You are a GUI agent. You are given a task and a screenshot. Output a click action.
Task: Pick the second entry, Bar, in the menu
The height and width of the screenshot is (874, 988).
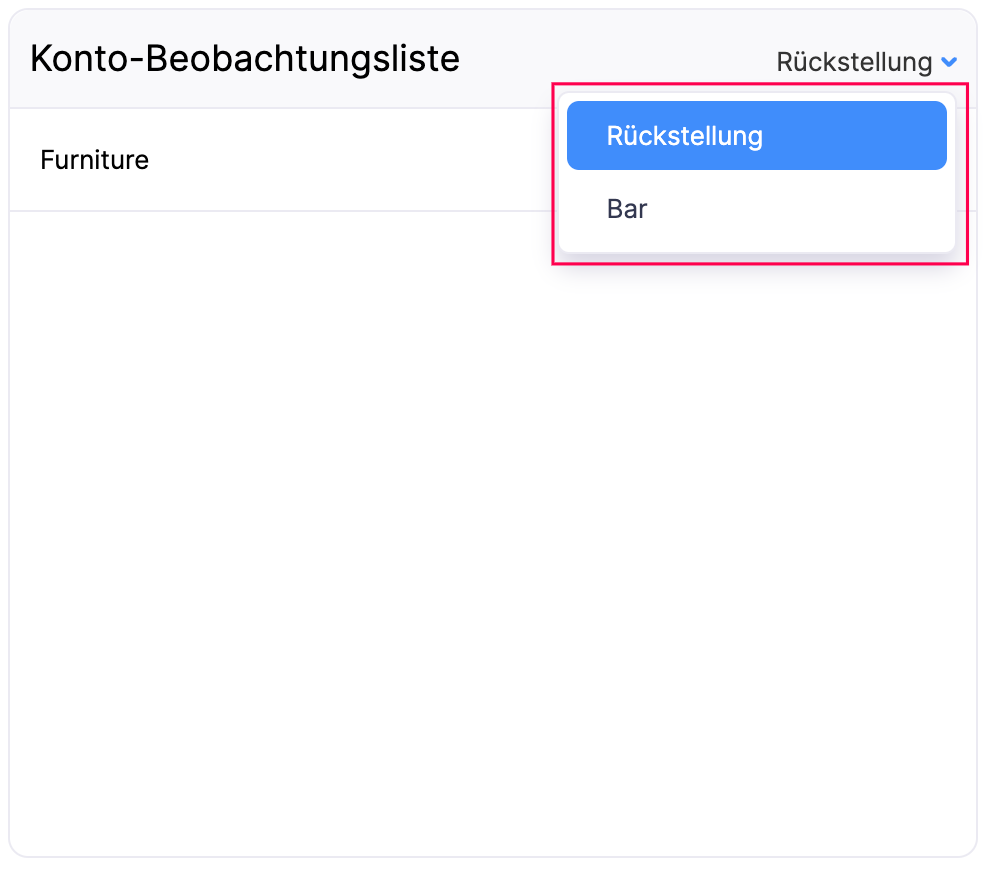(x=627, y=209)
